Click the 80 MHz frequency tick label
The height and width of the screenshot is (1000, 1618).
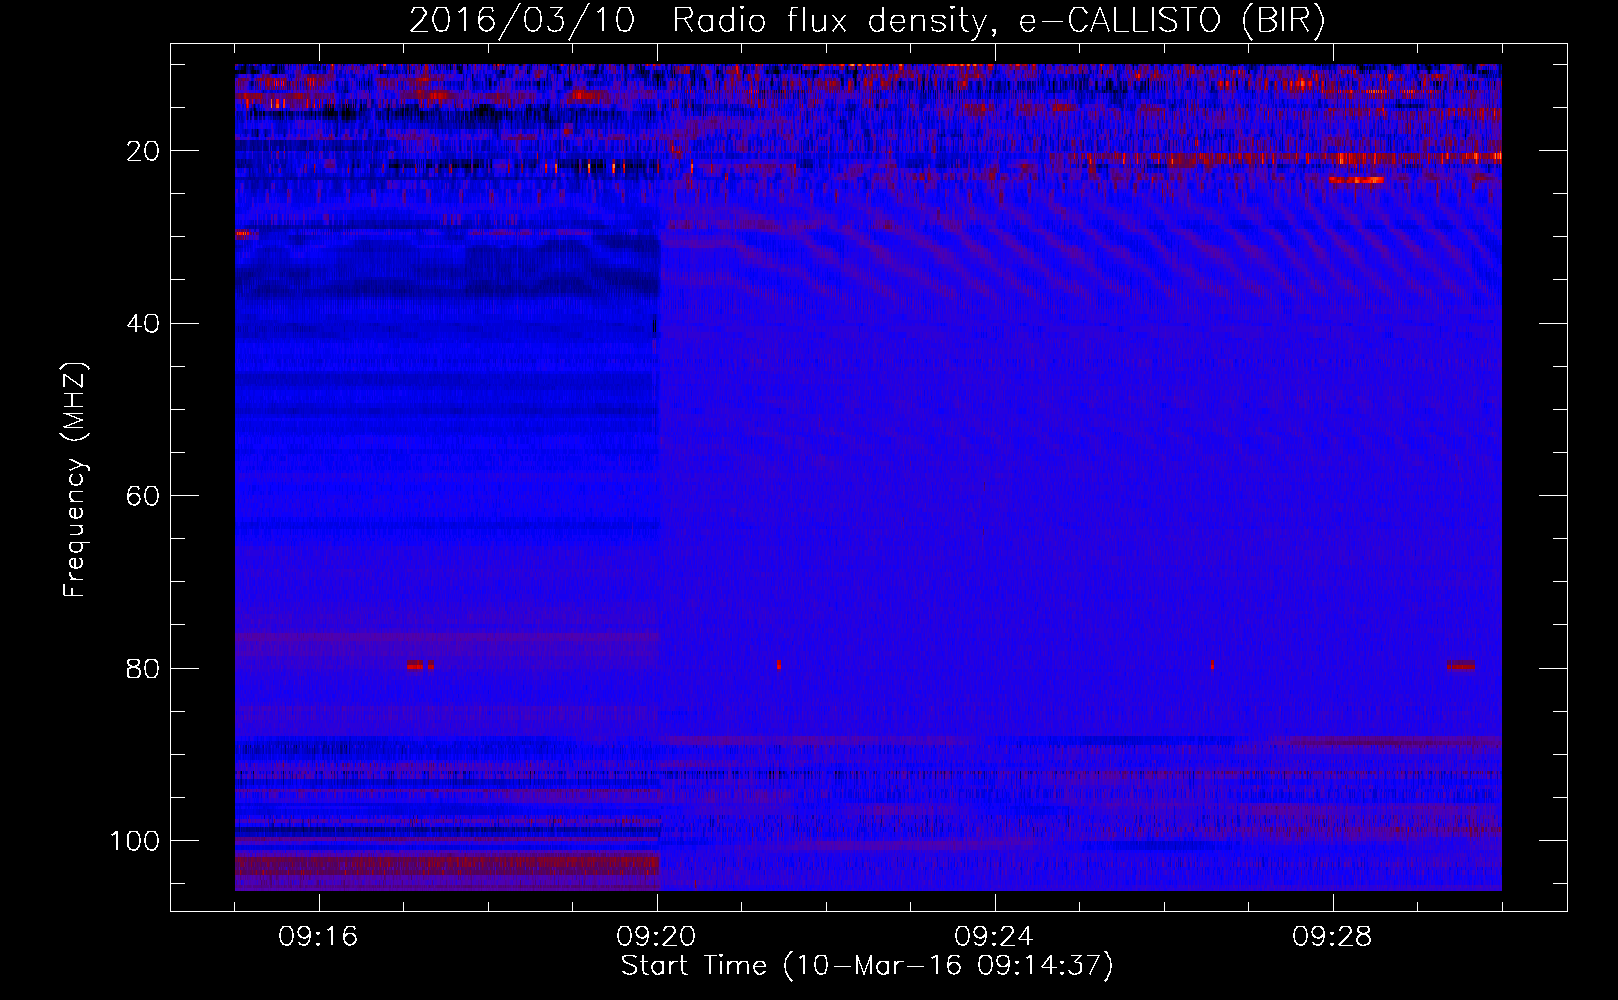coord(144,668)
